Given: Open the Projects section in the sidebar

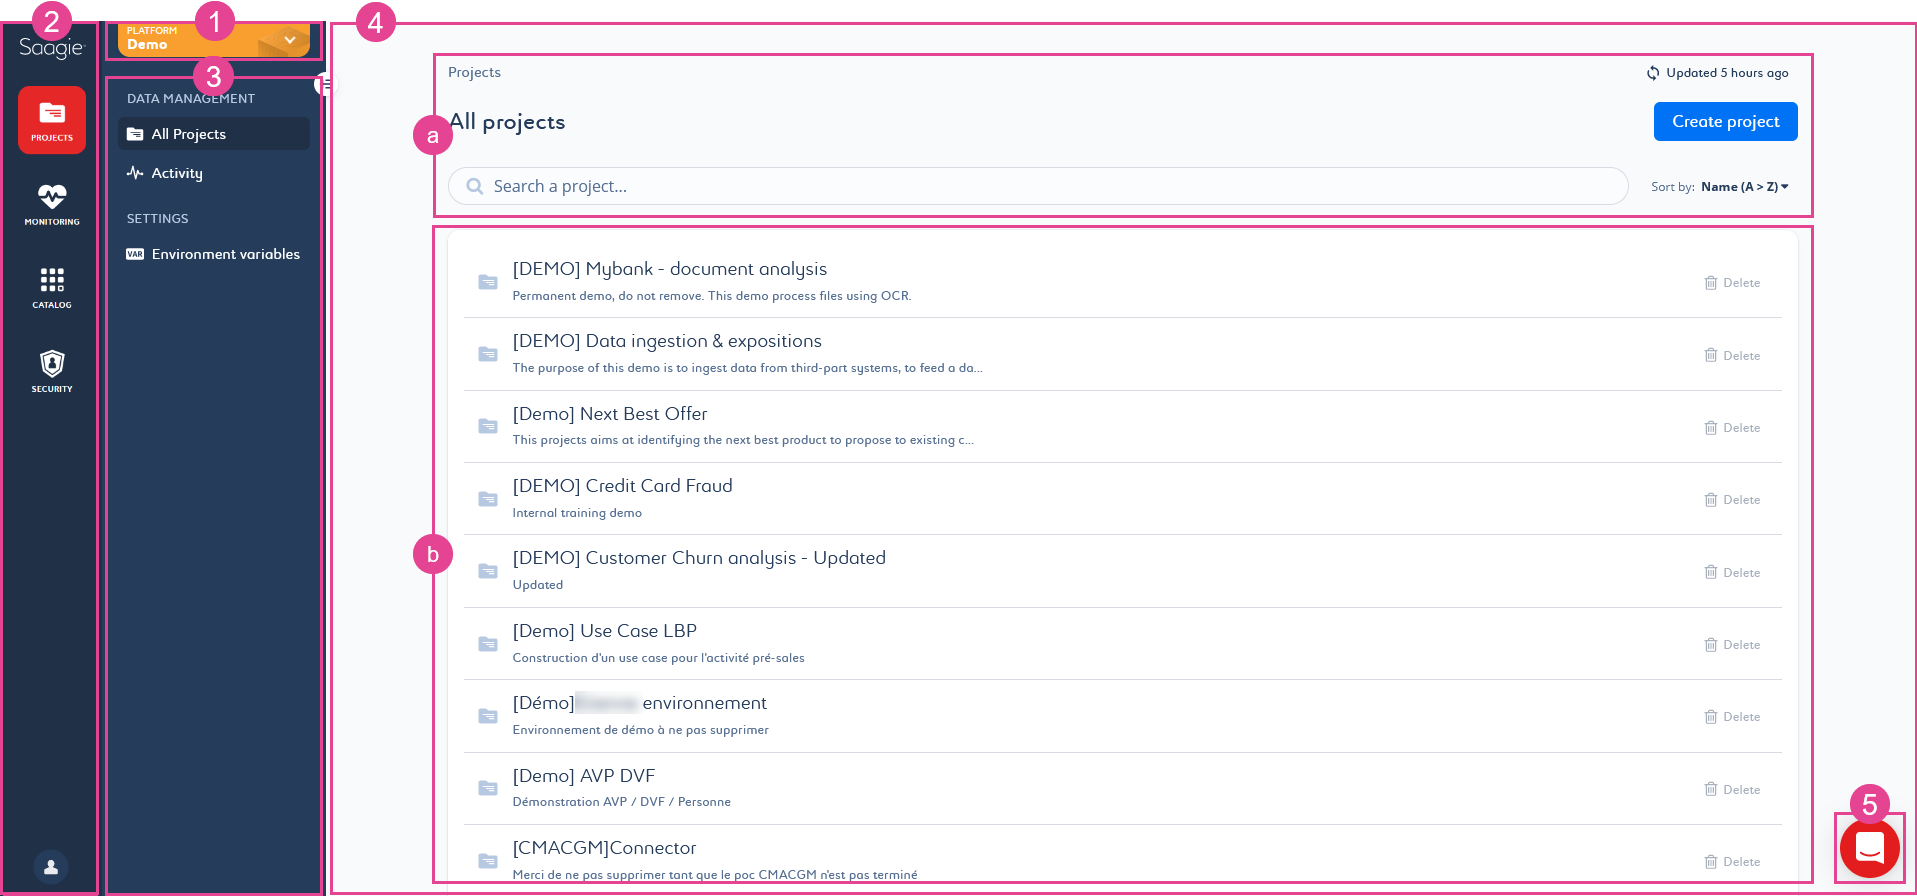Looking at the screenshot, I should coord(52,120).
